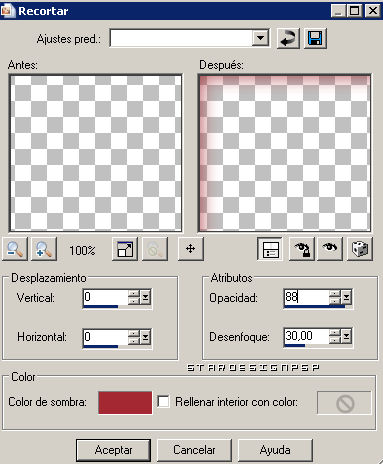Zoom out the preview with the minus magnifier
Screen dimensions: 383x464
(x=15, y=249)
